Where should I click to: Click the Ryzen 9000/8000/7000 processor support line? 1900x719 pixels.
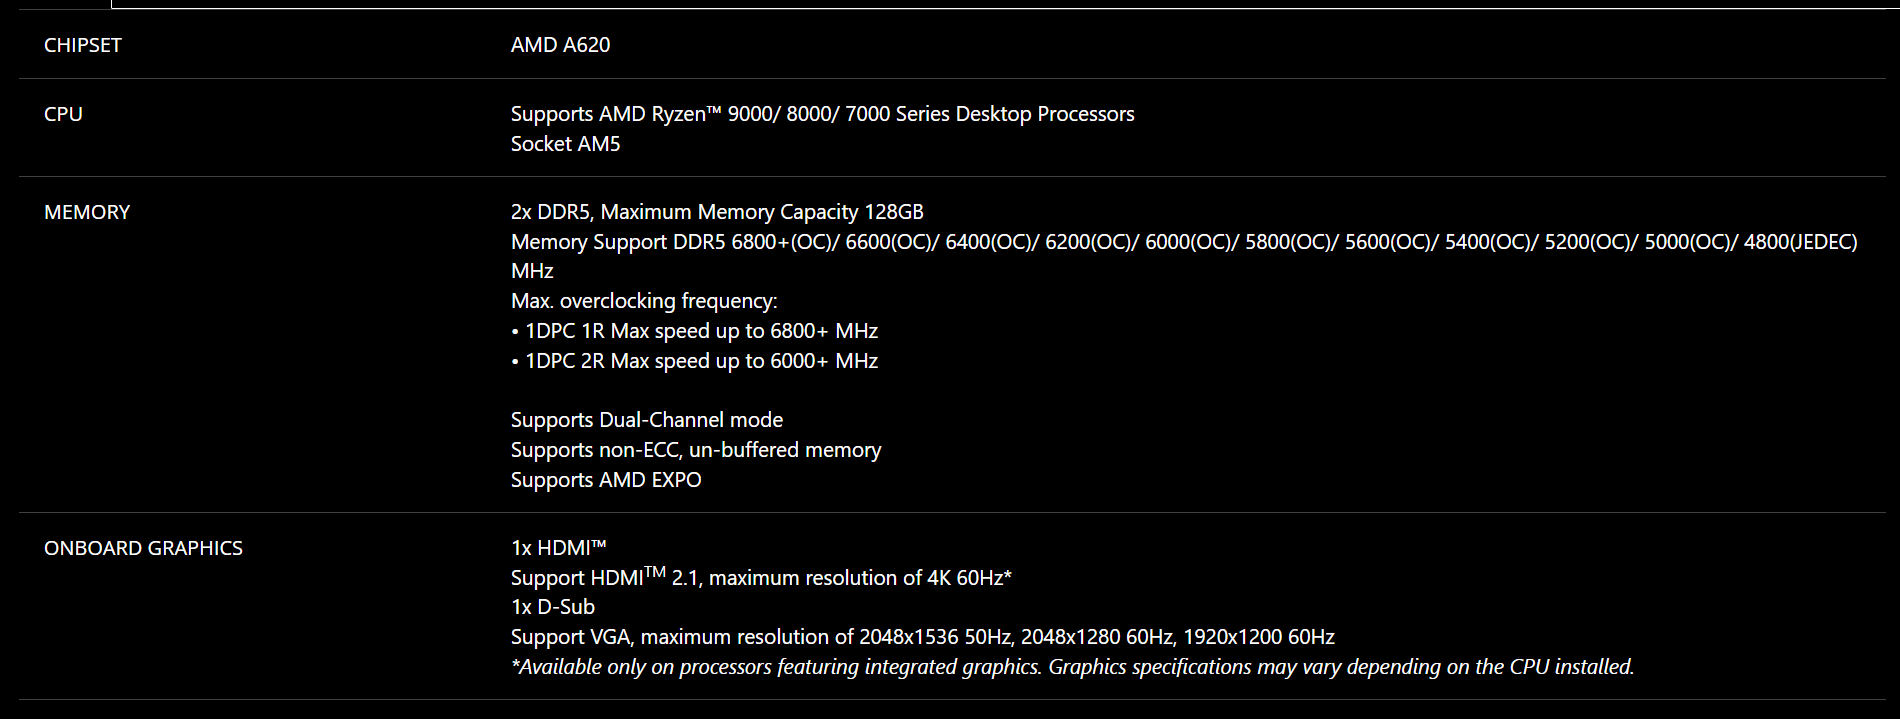pyautogui.click(x=822, y=114)
